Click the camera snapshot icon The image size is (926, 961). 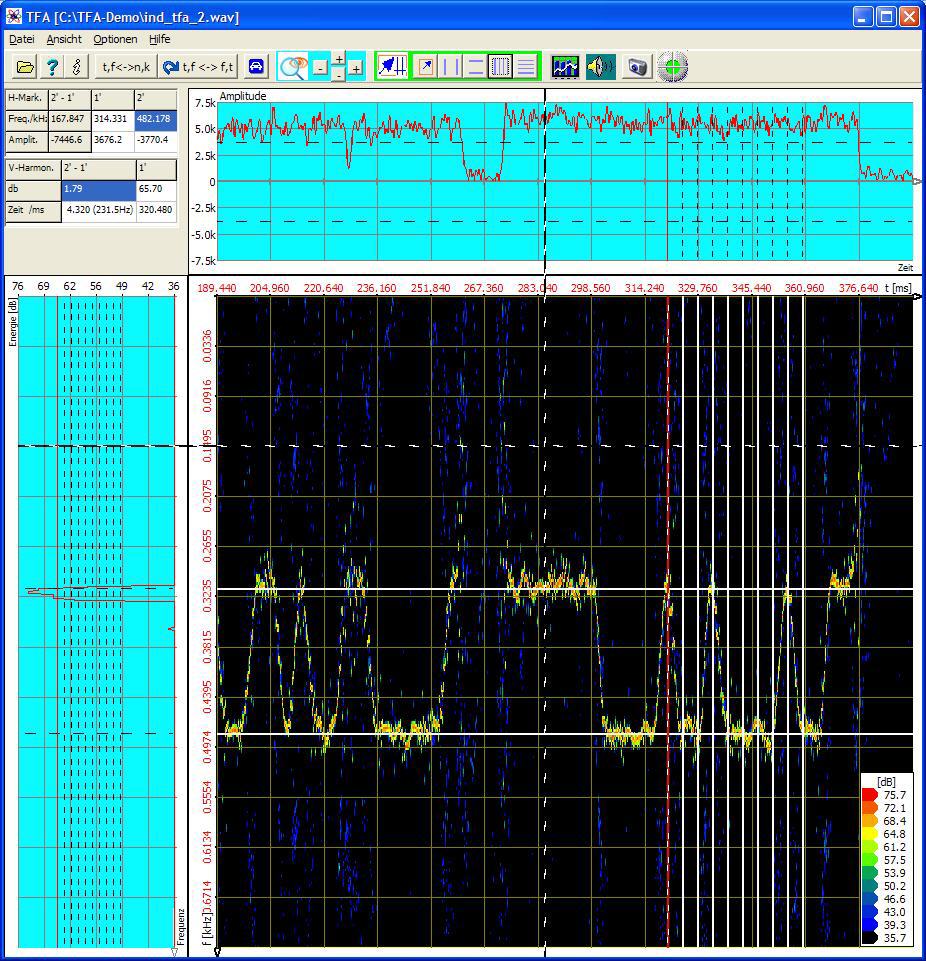point(637,67)
